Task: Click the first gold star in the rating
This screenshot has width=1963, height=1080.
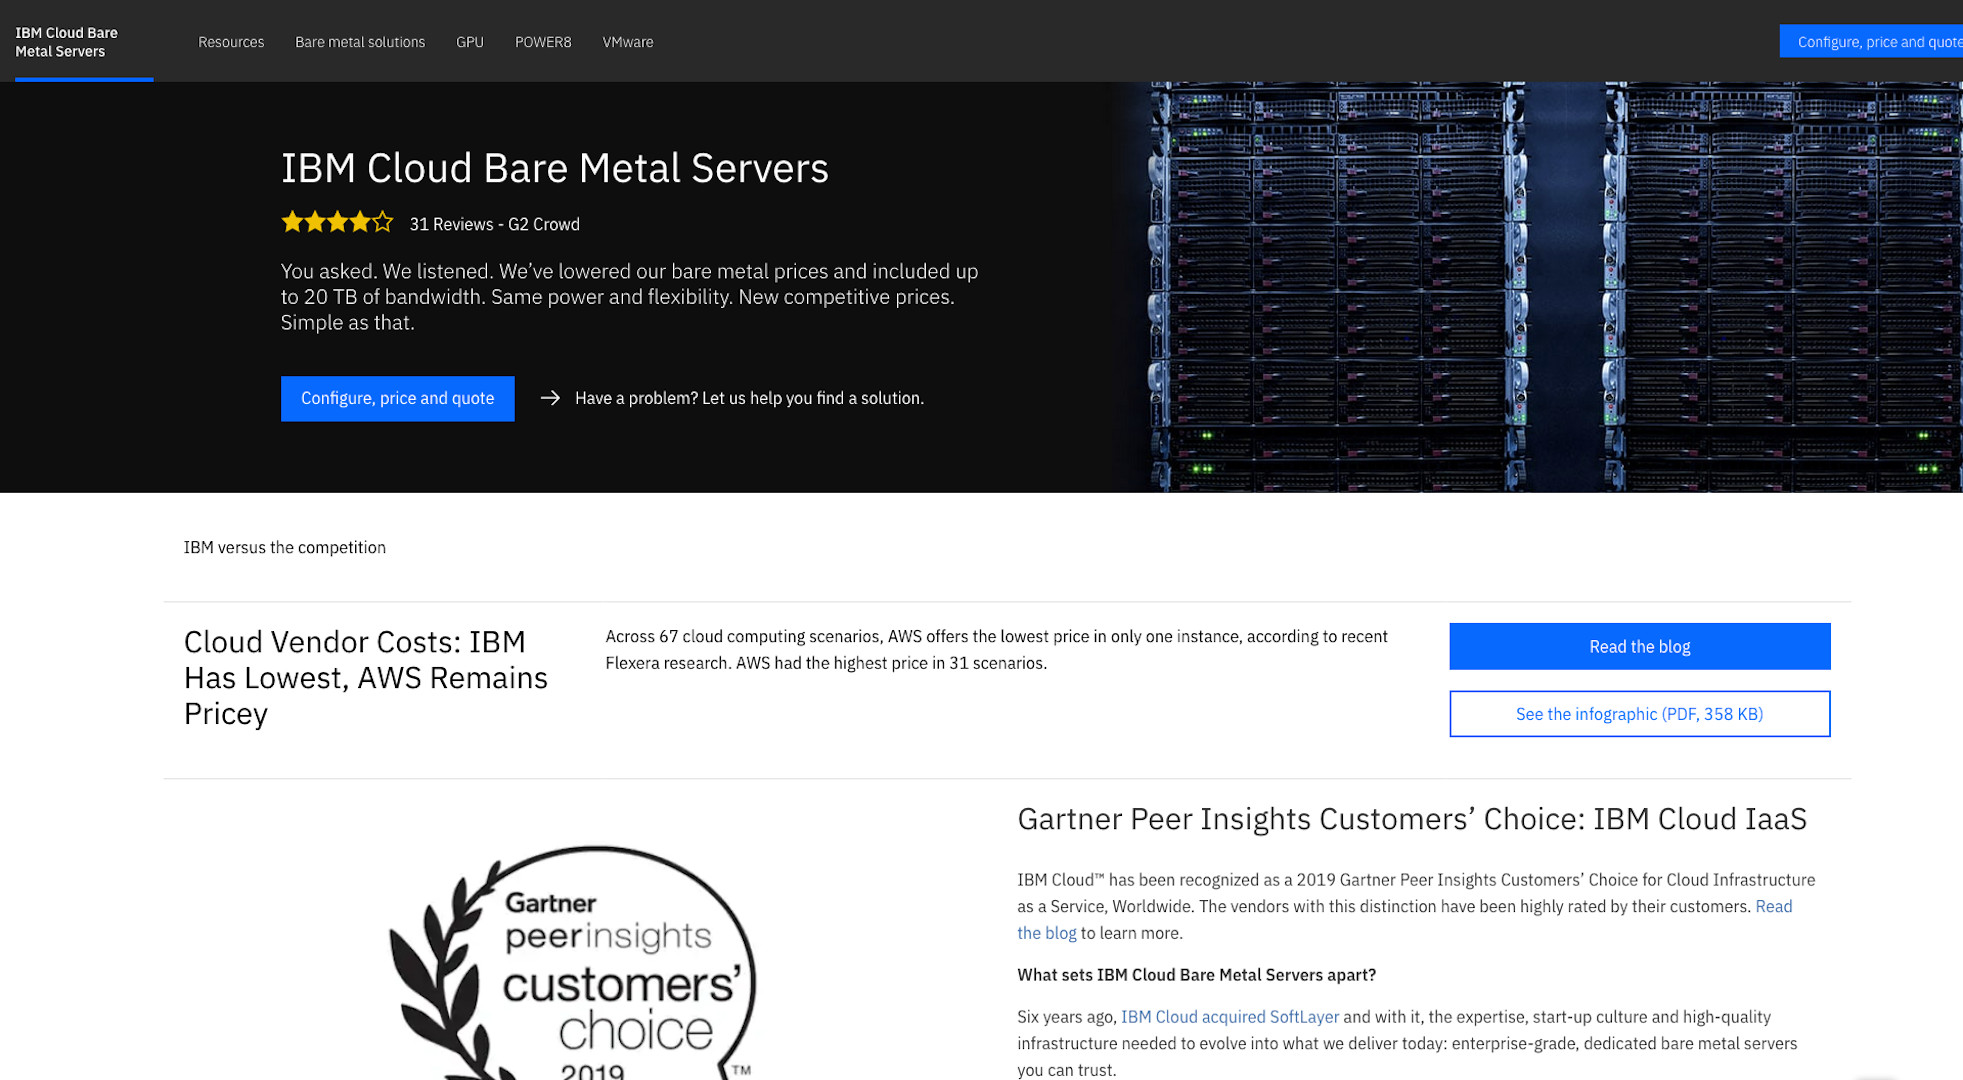Action: [x=292, y=222]
